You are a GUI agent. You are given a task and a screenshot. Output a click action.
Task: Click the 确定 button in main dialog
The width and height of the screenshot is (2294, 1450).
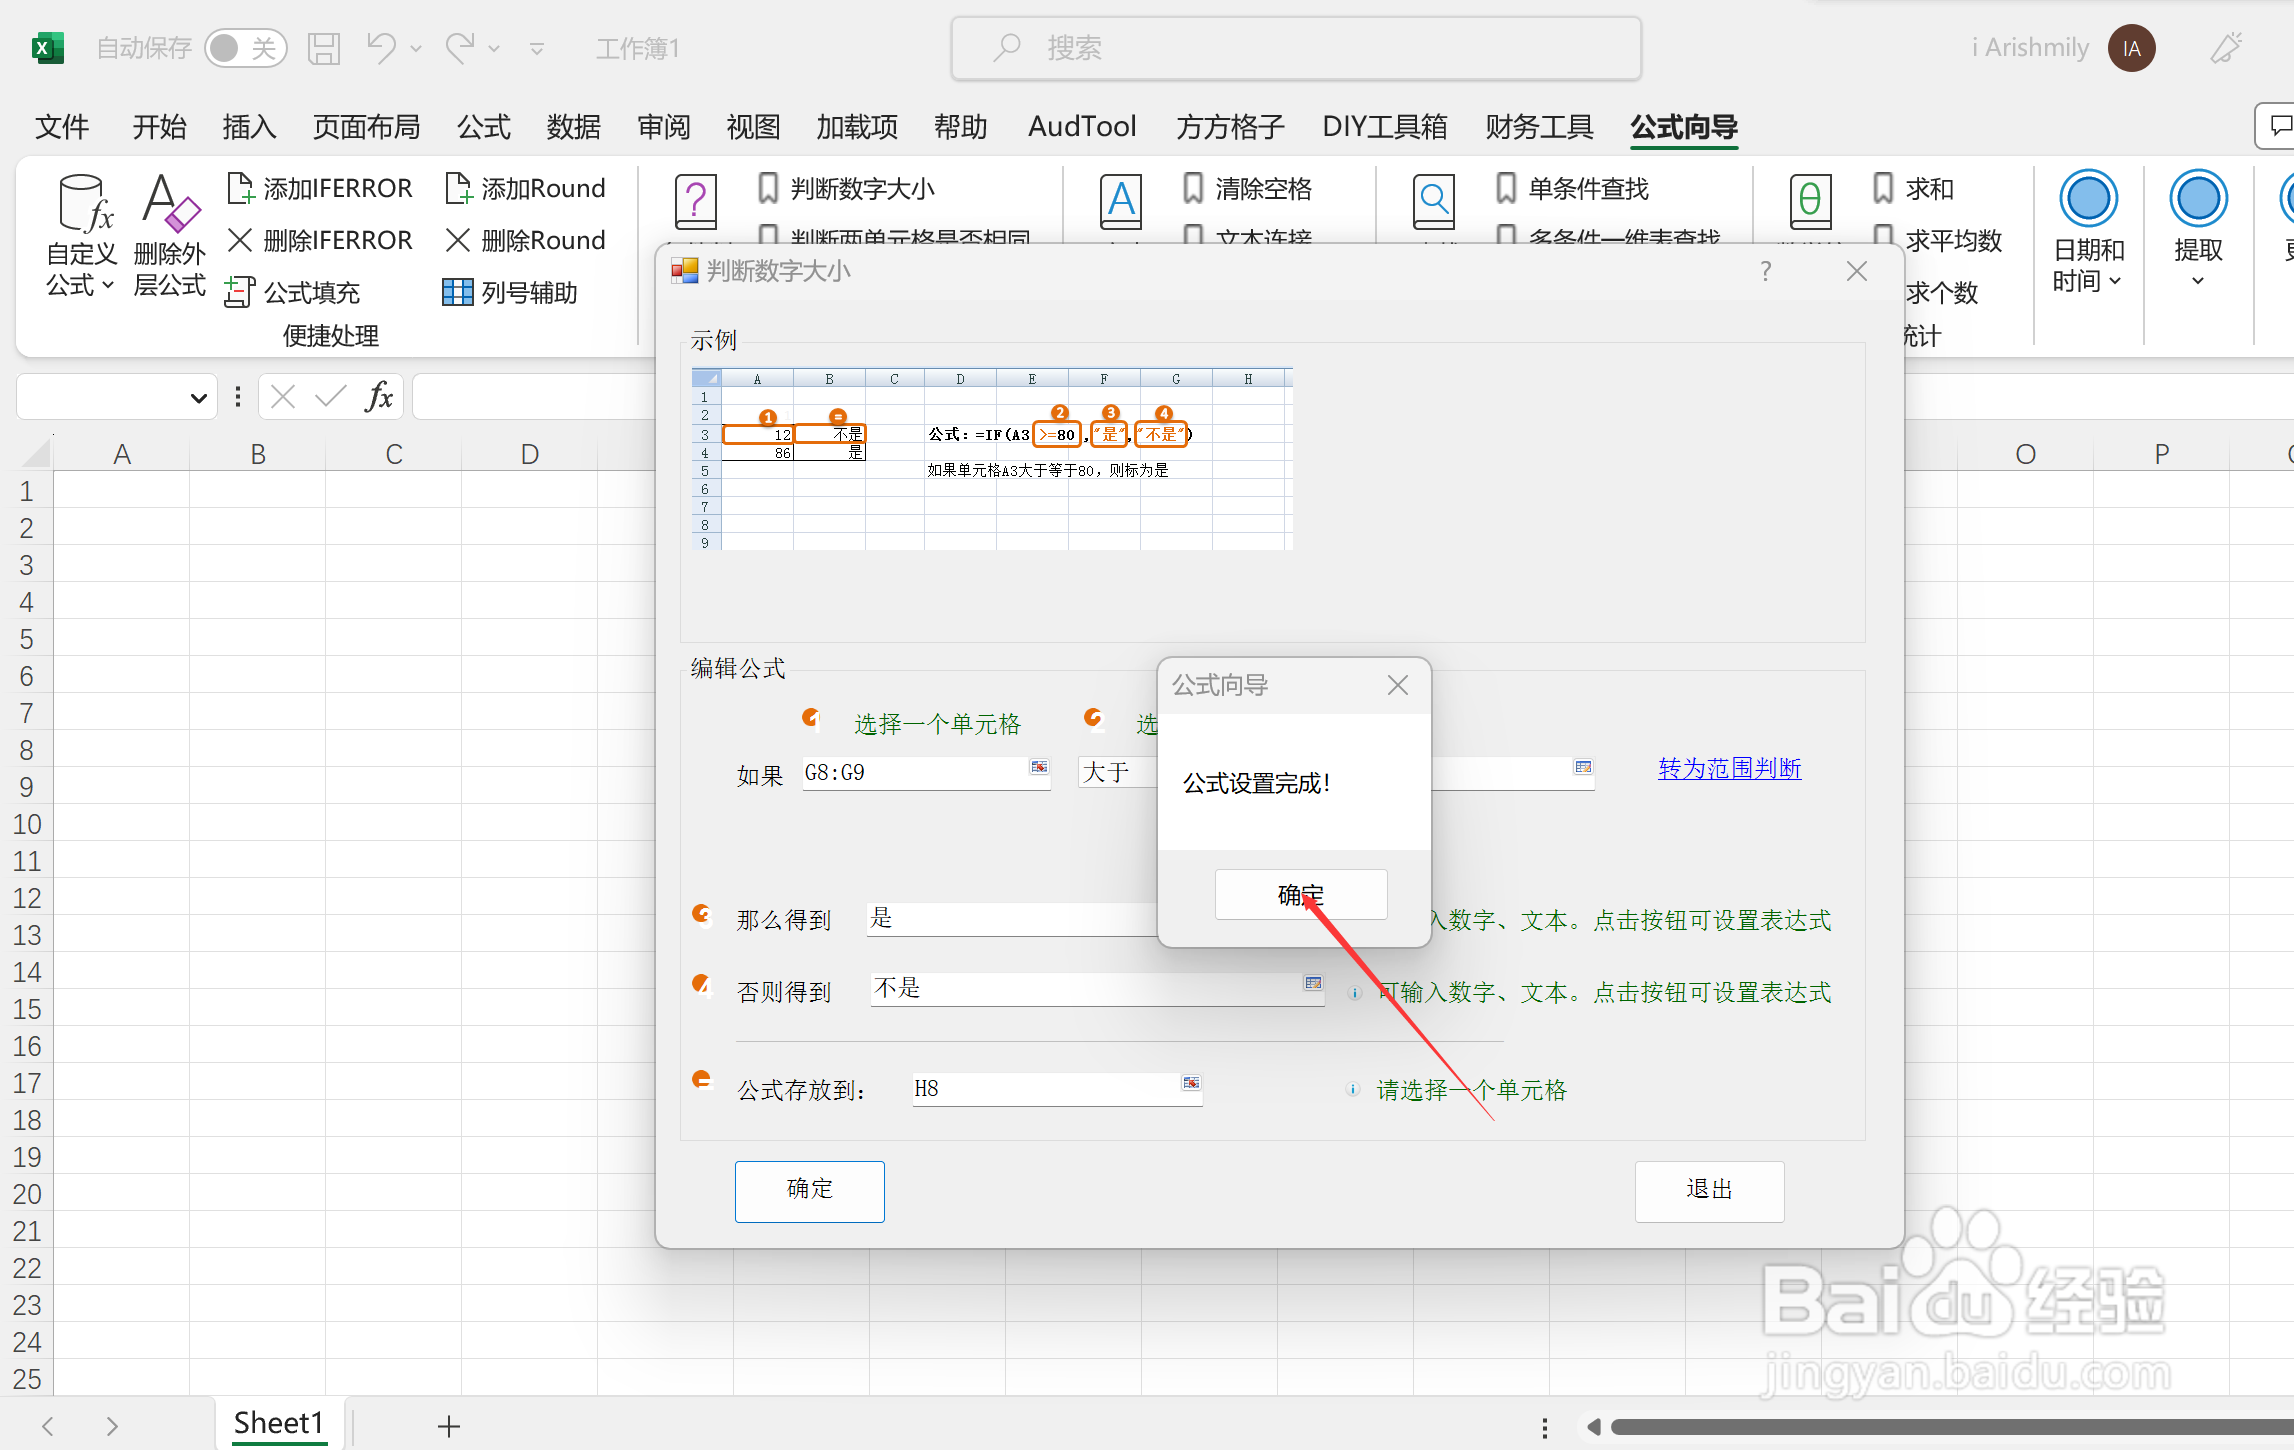pos(809,1190)
